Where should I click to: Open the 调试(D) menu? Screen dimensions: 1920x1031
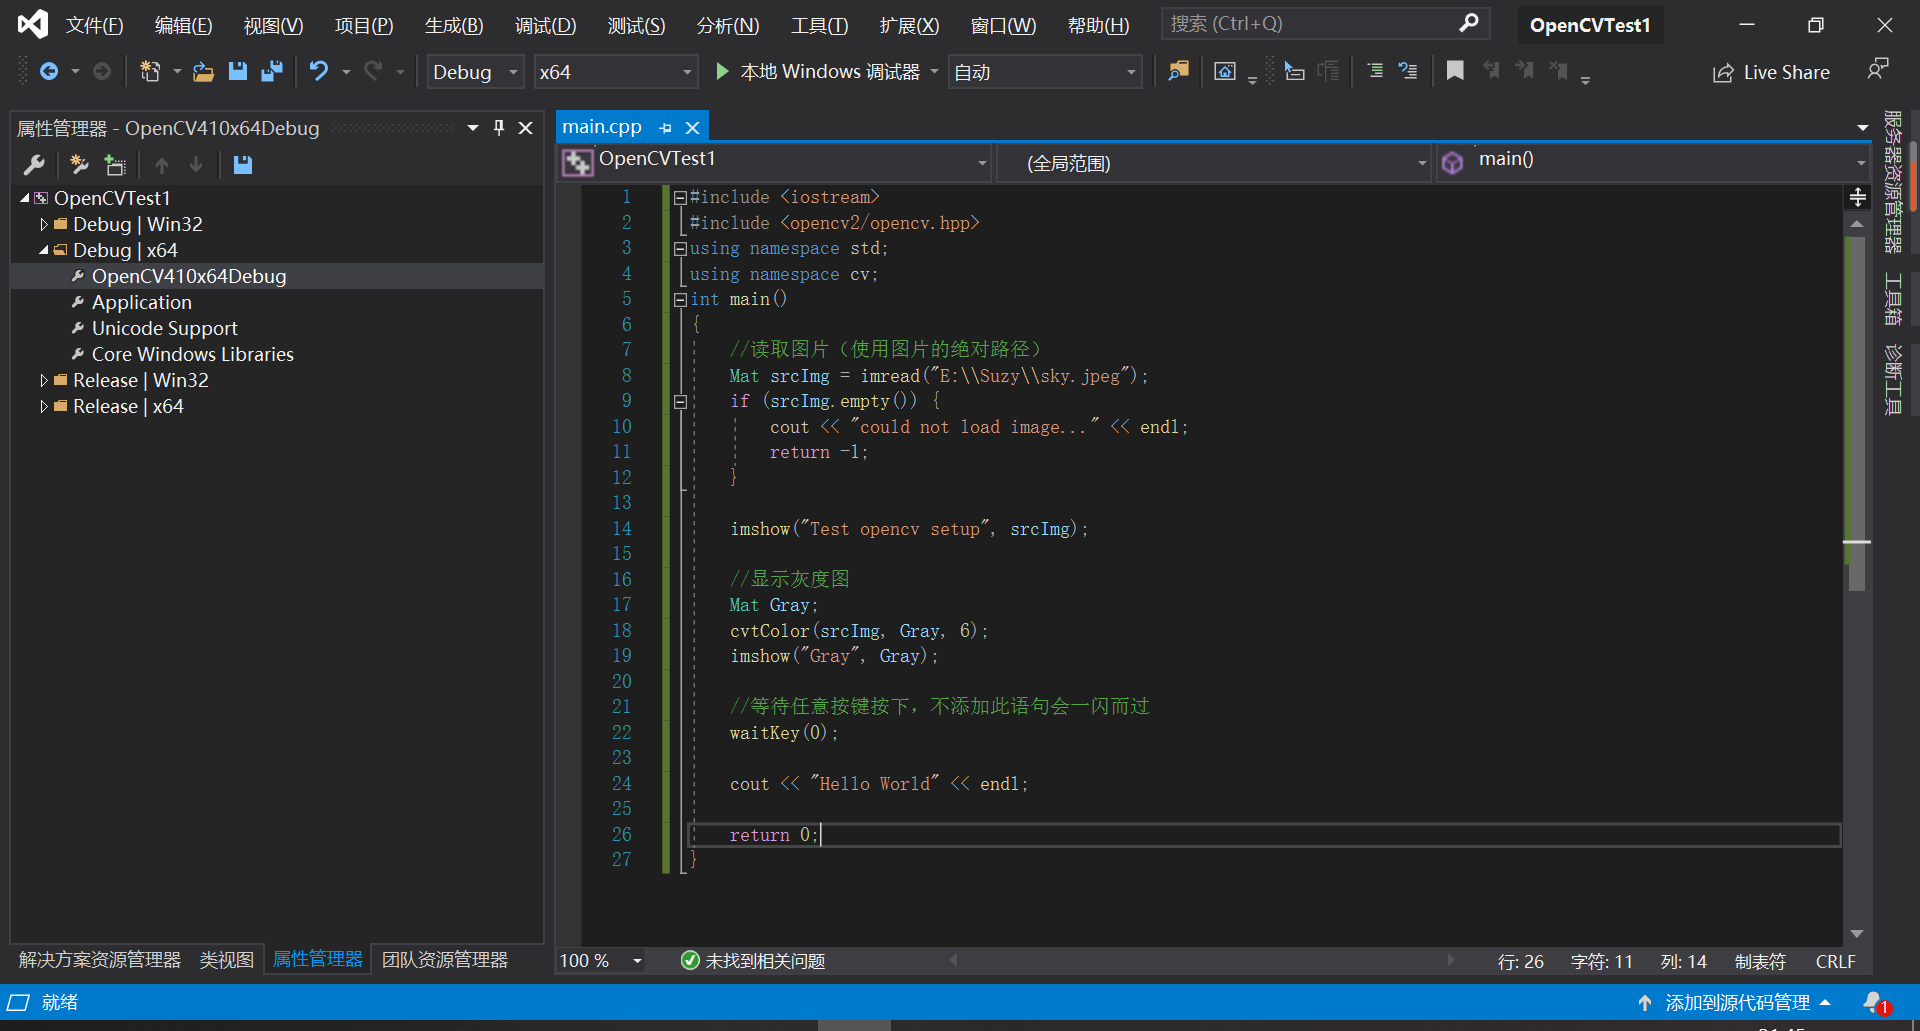545,25
